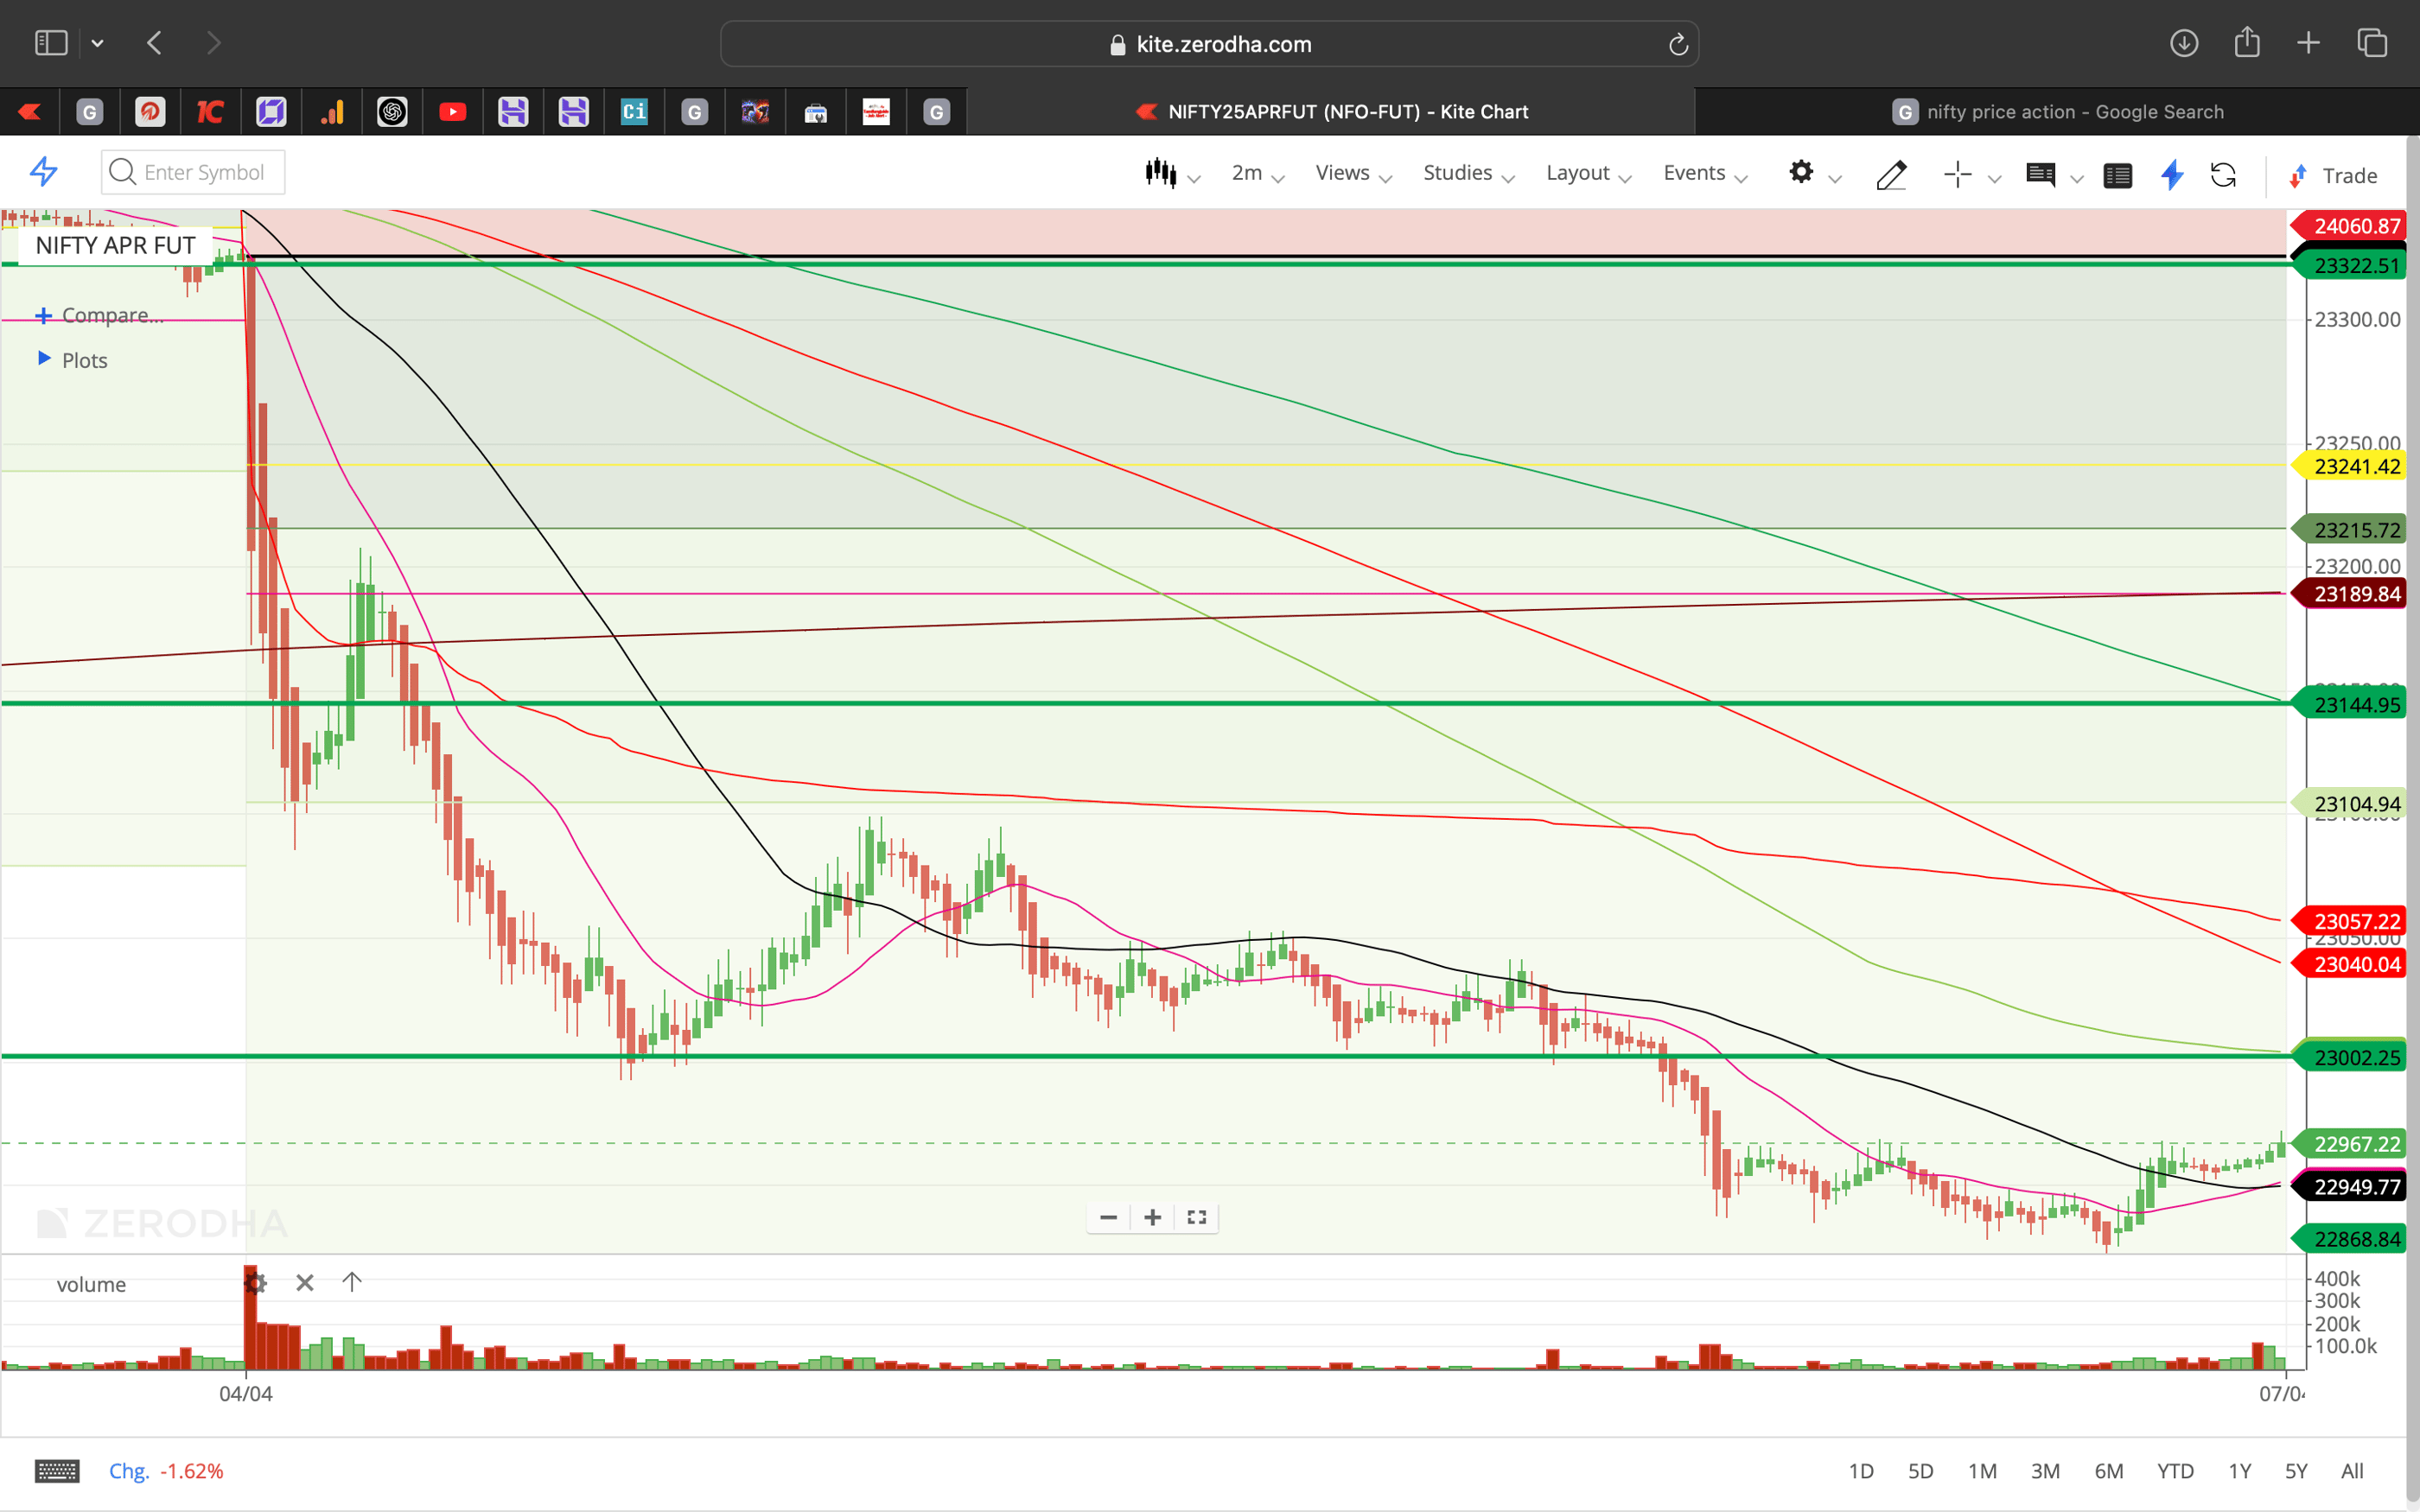
Task: Select the 1Y time range
Action: [2240, 1471]
